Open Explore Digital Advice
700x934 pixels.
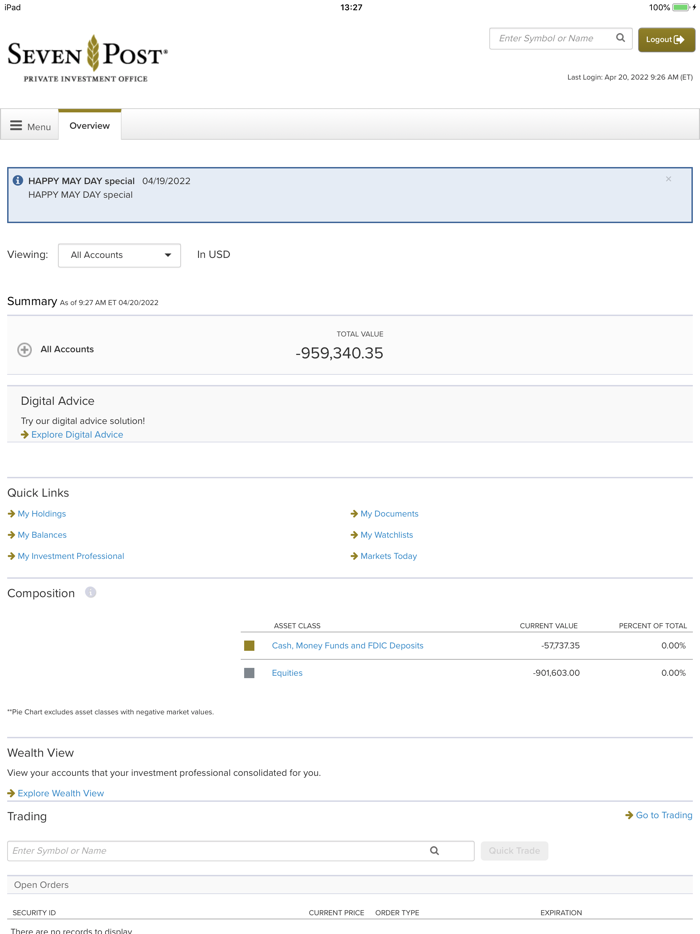(79, 434)
